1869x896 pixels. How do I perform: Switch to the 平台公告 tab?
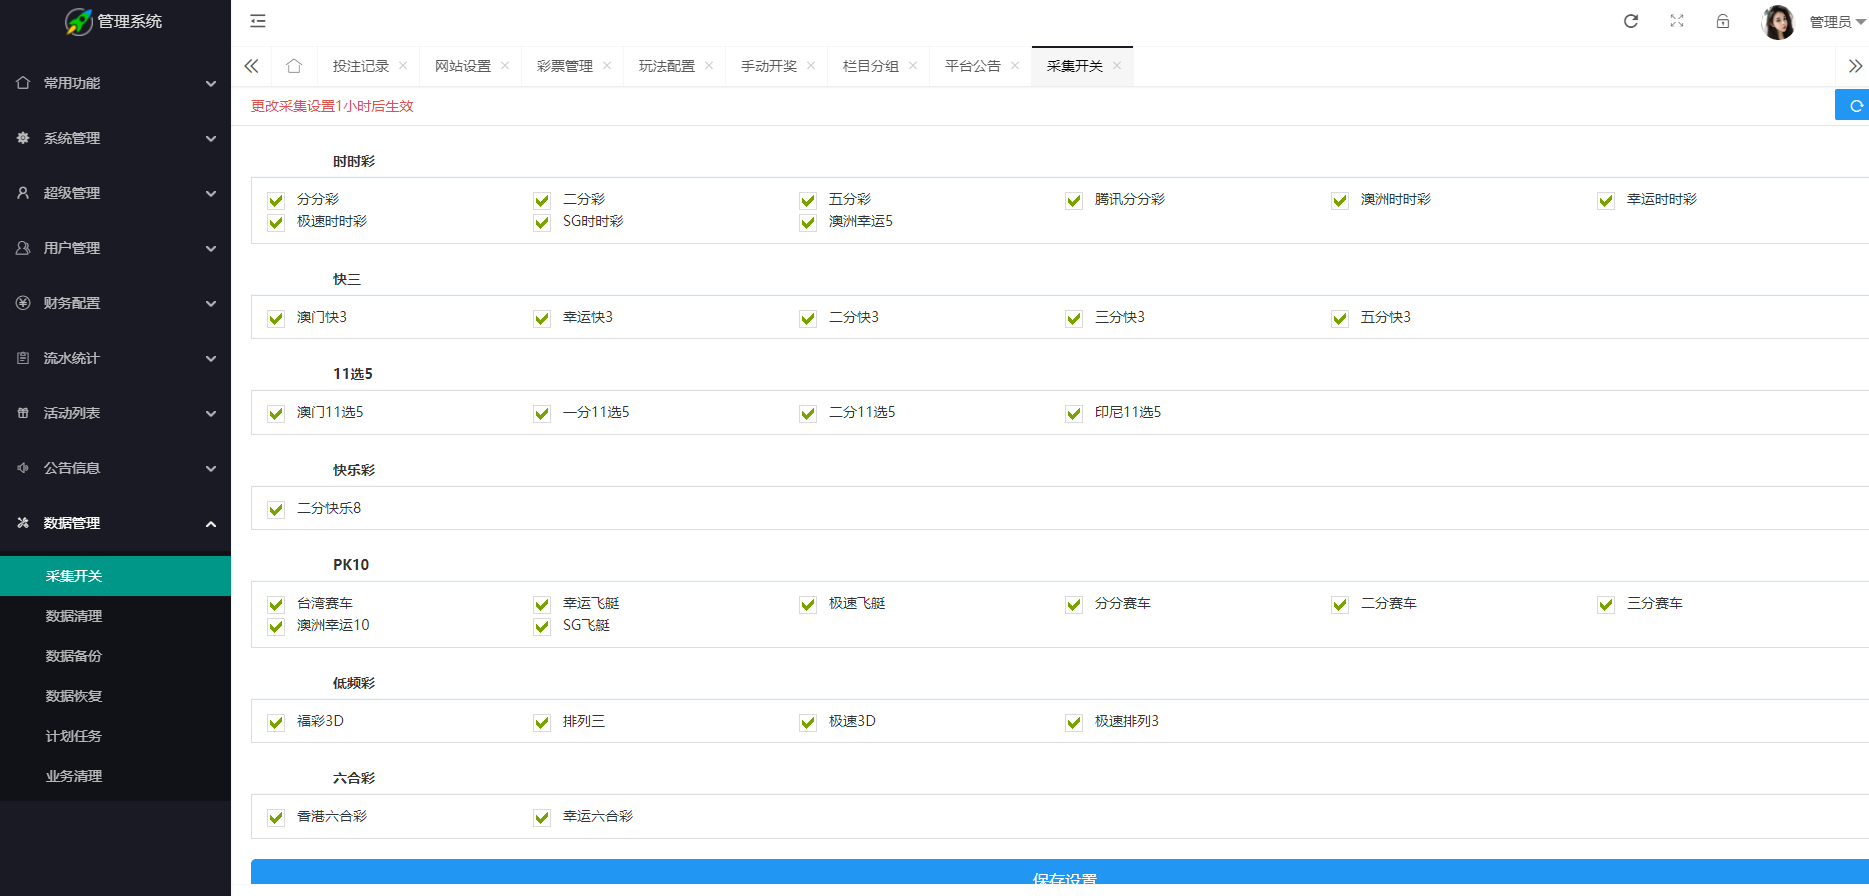pos(973,66)
